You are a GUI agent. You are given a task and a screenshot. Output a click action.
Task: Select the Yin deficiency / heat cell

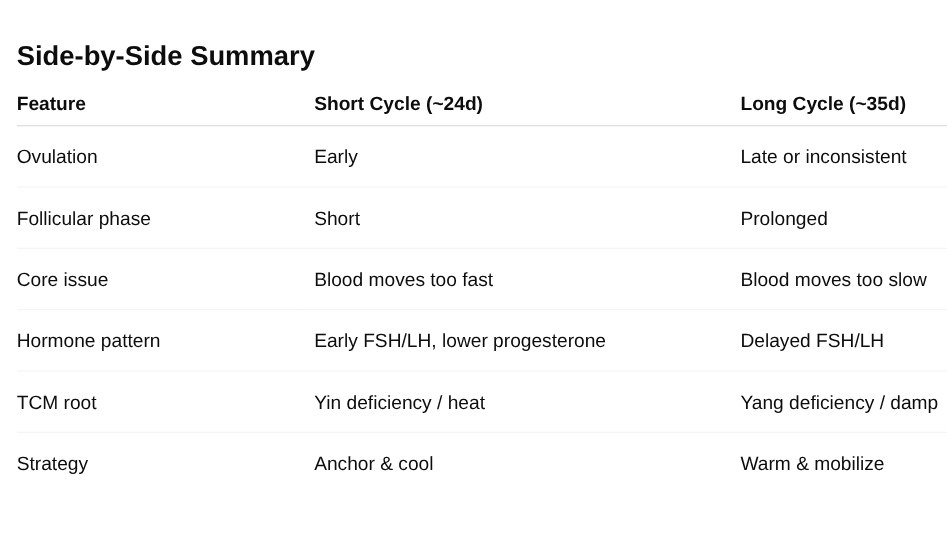(399, 403)
